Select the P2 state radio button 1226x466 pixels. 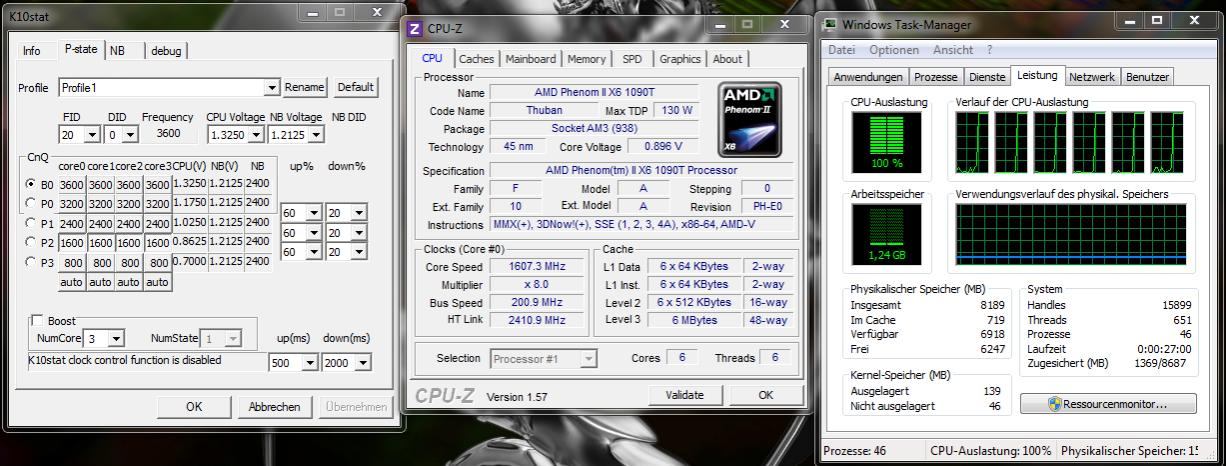[x=31, y=242]
